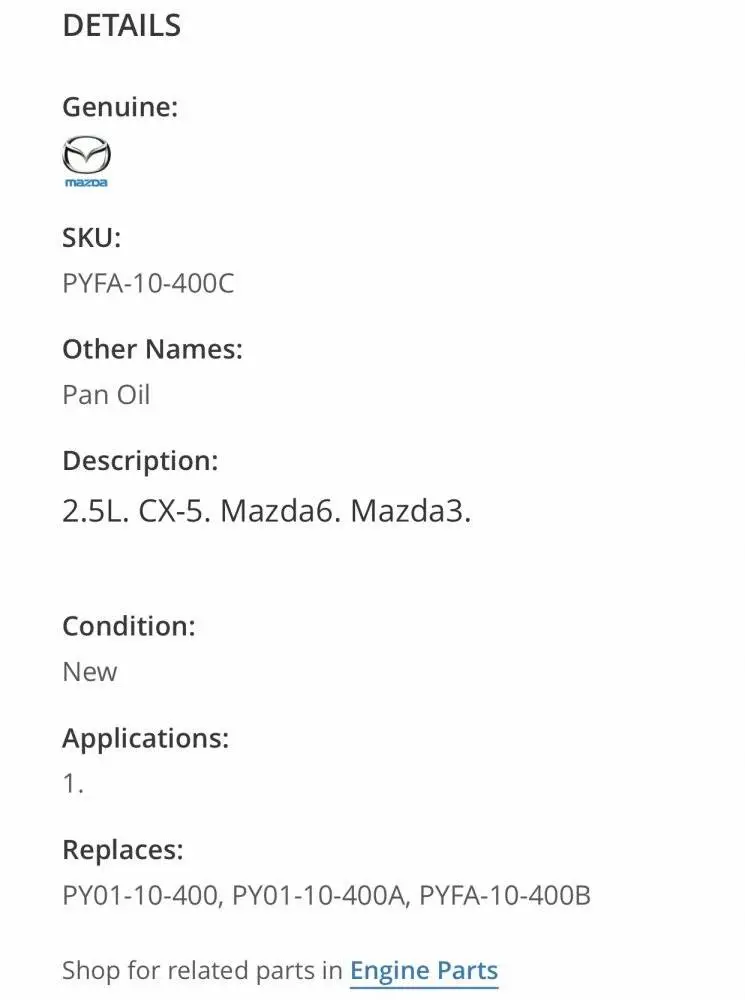Click the DETAILS heading
This screenshot has width=745, height=1000.
pyautogui.click(x=121, y=26)
